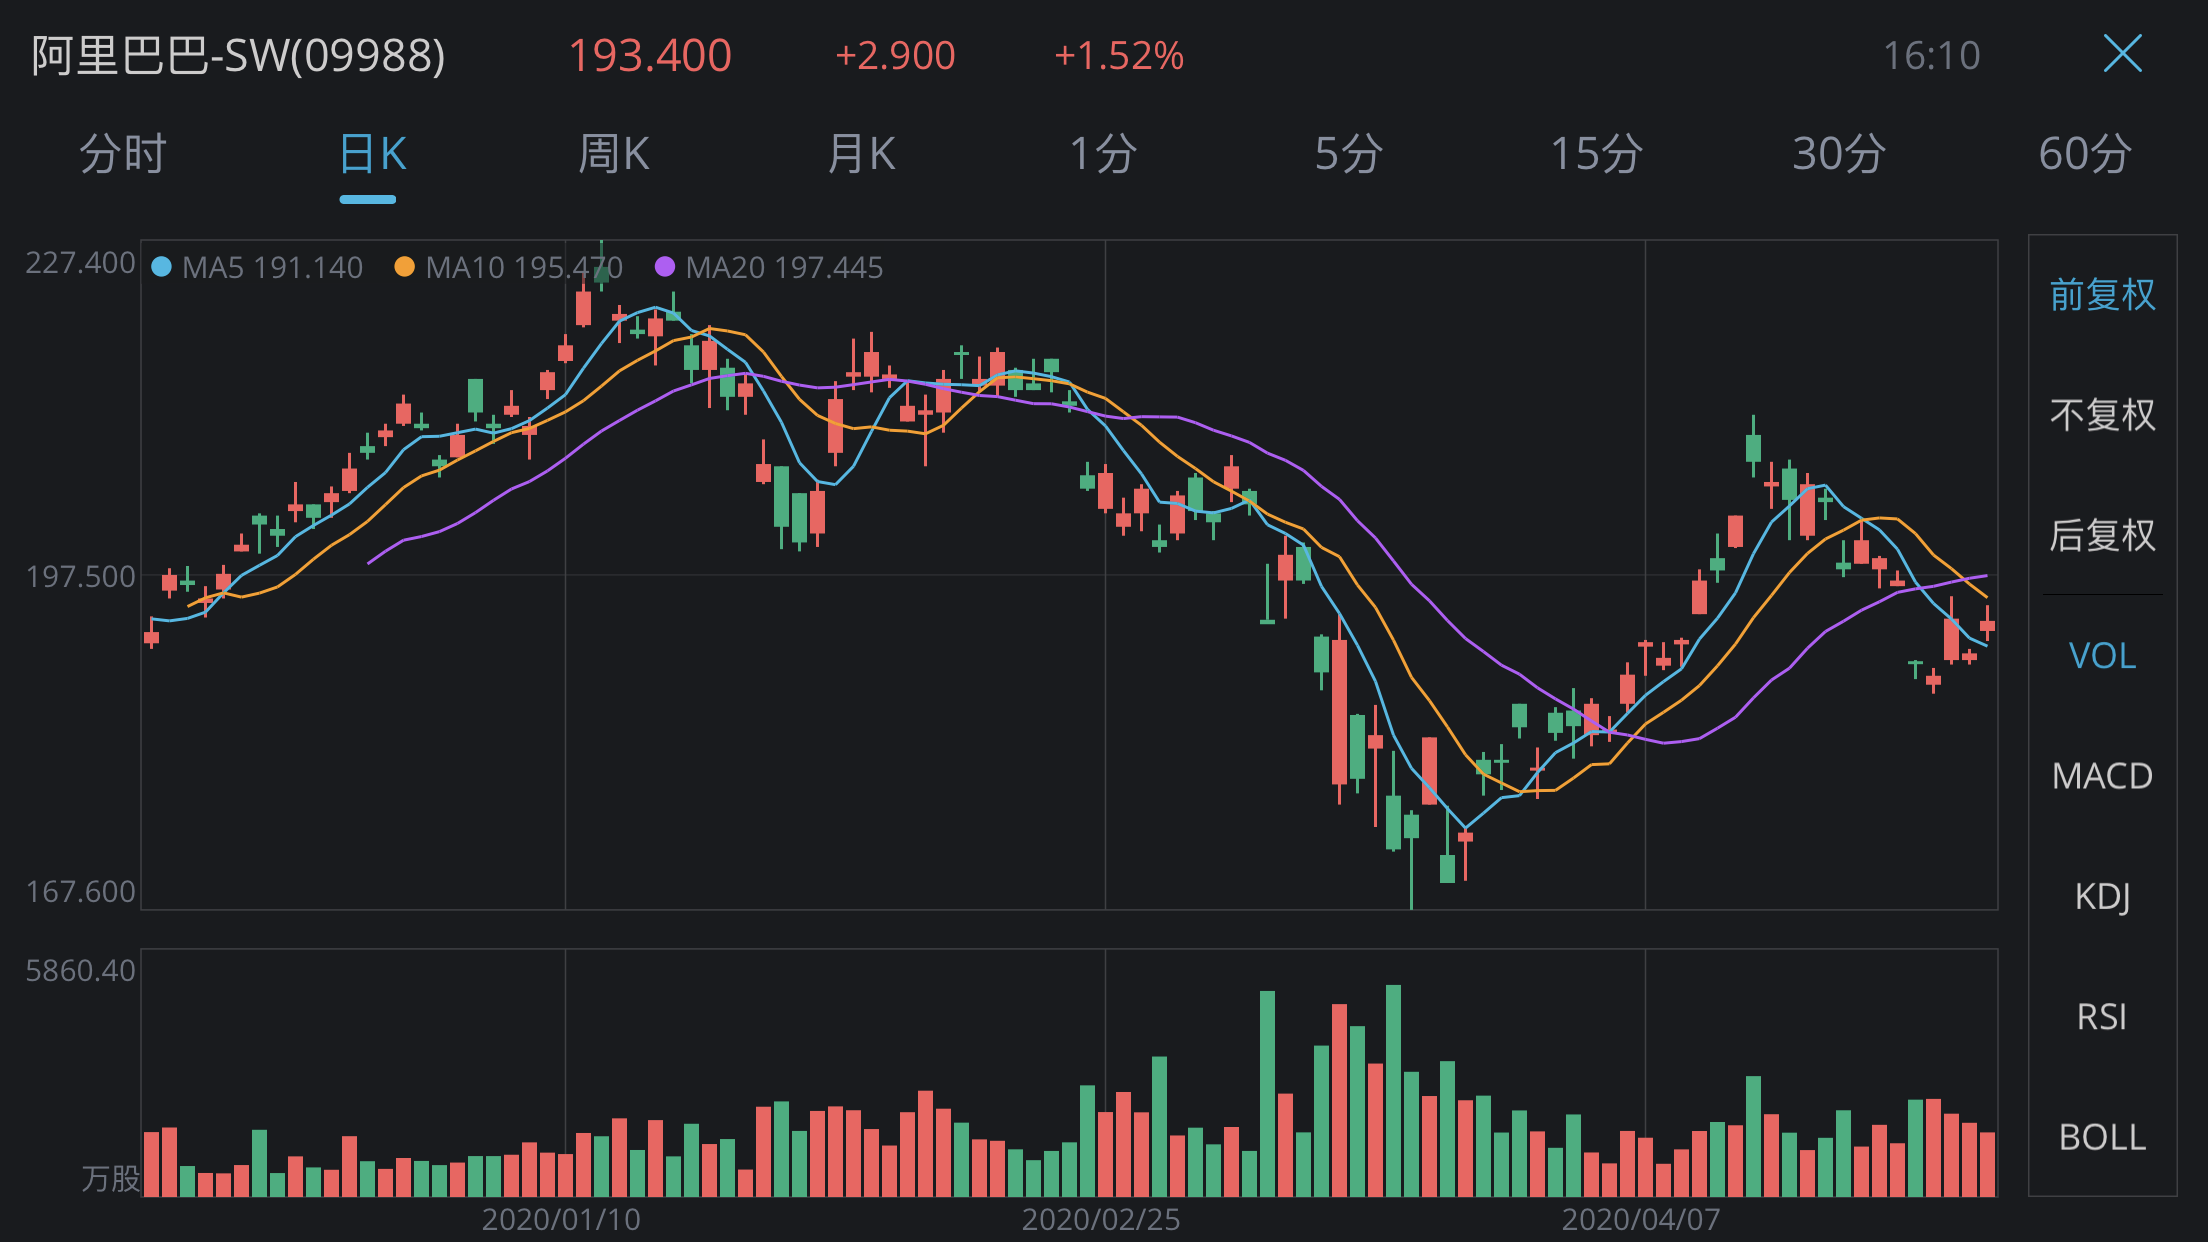Open the 周K weekly chart tab
This screenshot has width=2208, height=1242.
(613, 155)
